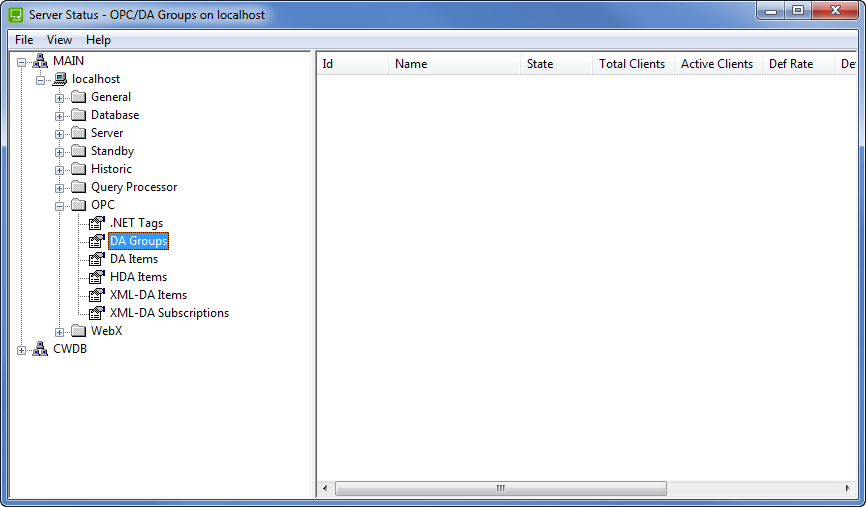The height and width of the screenshot is (507, 866).
Task: Select the Standby folder in tree
Action: coord(112,151)
